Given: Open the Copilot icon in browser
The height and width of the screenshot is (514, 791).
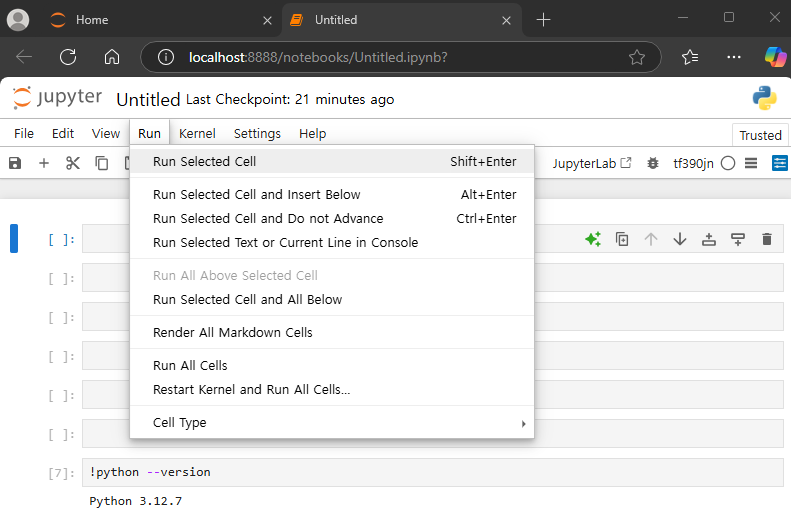Looking at the screenshot, I should click(775, 56).
